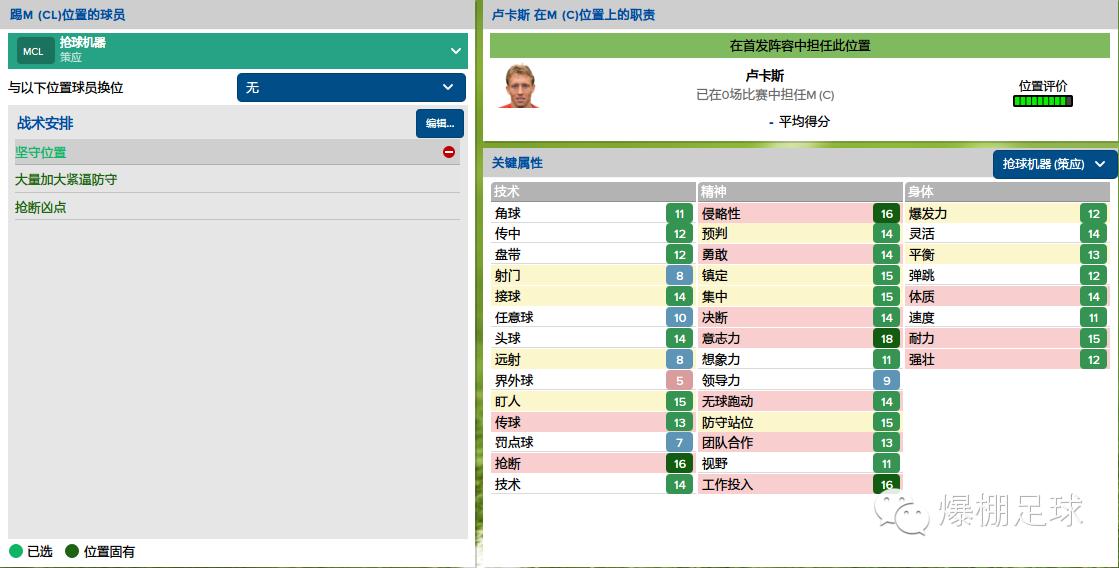Viewport: 1119px width, 568px height.
Task: Click the MCL position badge icon
Action: (x=34, y=51)
